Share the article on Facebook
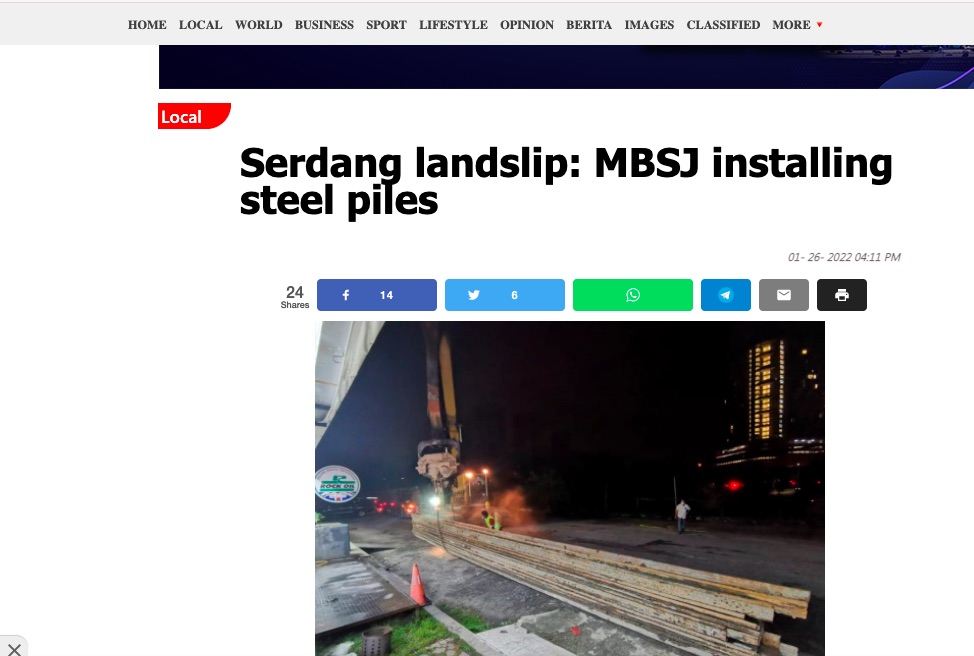 [x=376, y=295]
